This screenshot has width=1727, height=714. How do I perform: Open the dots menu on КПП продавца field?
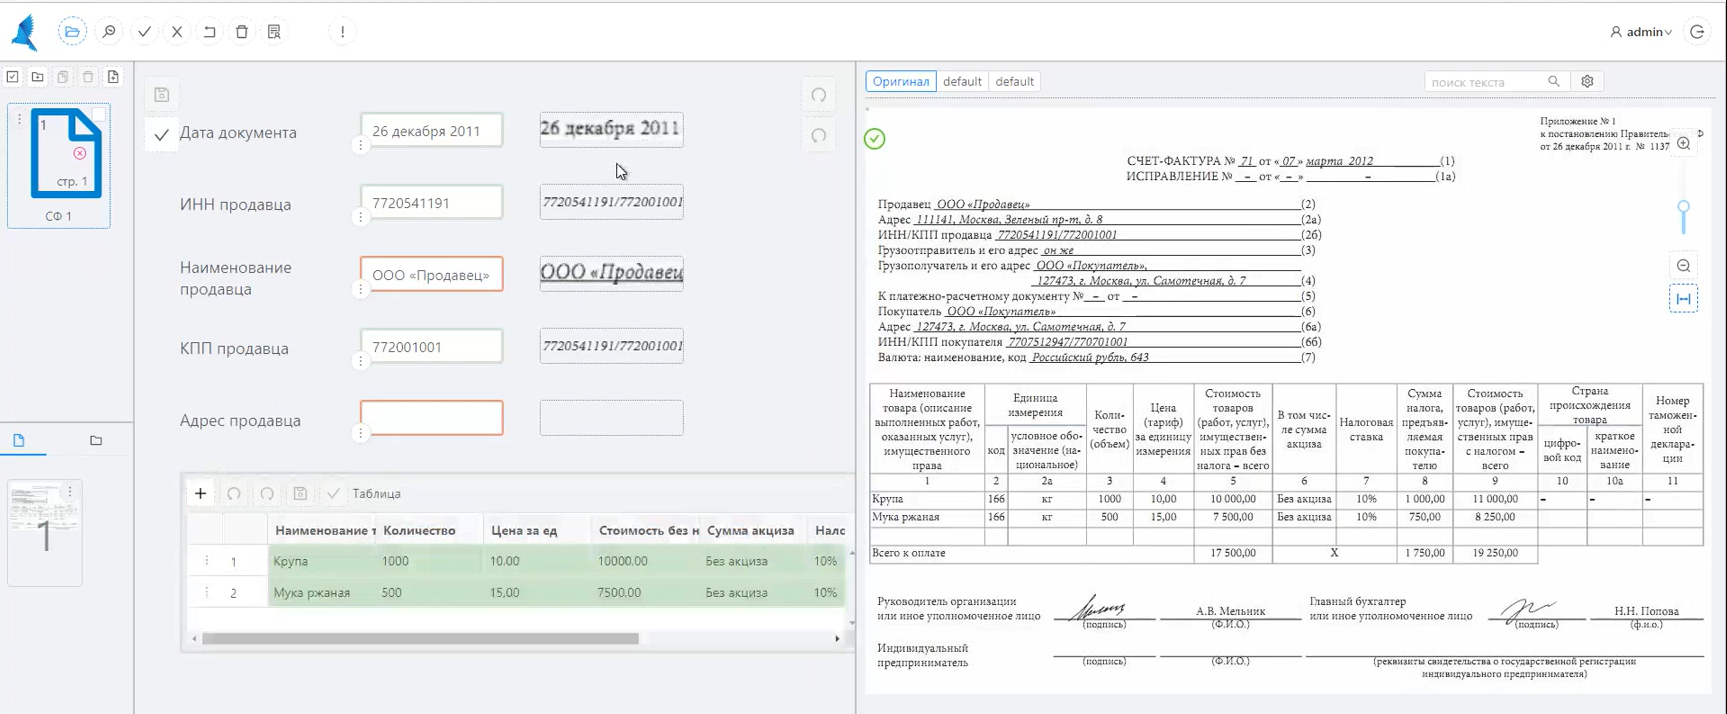tap(361, 361)
